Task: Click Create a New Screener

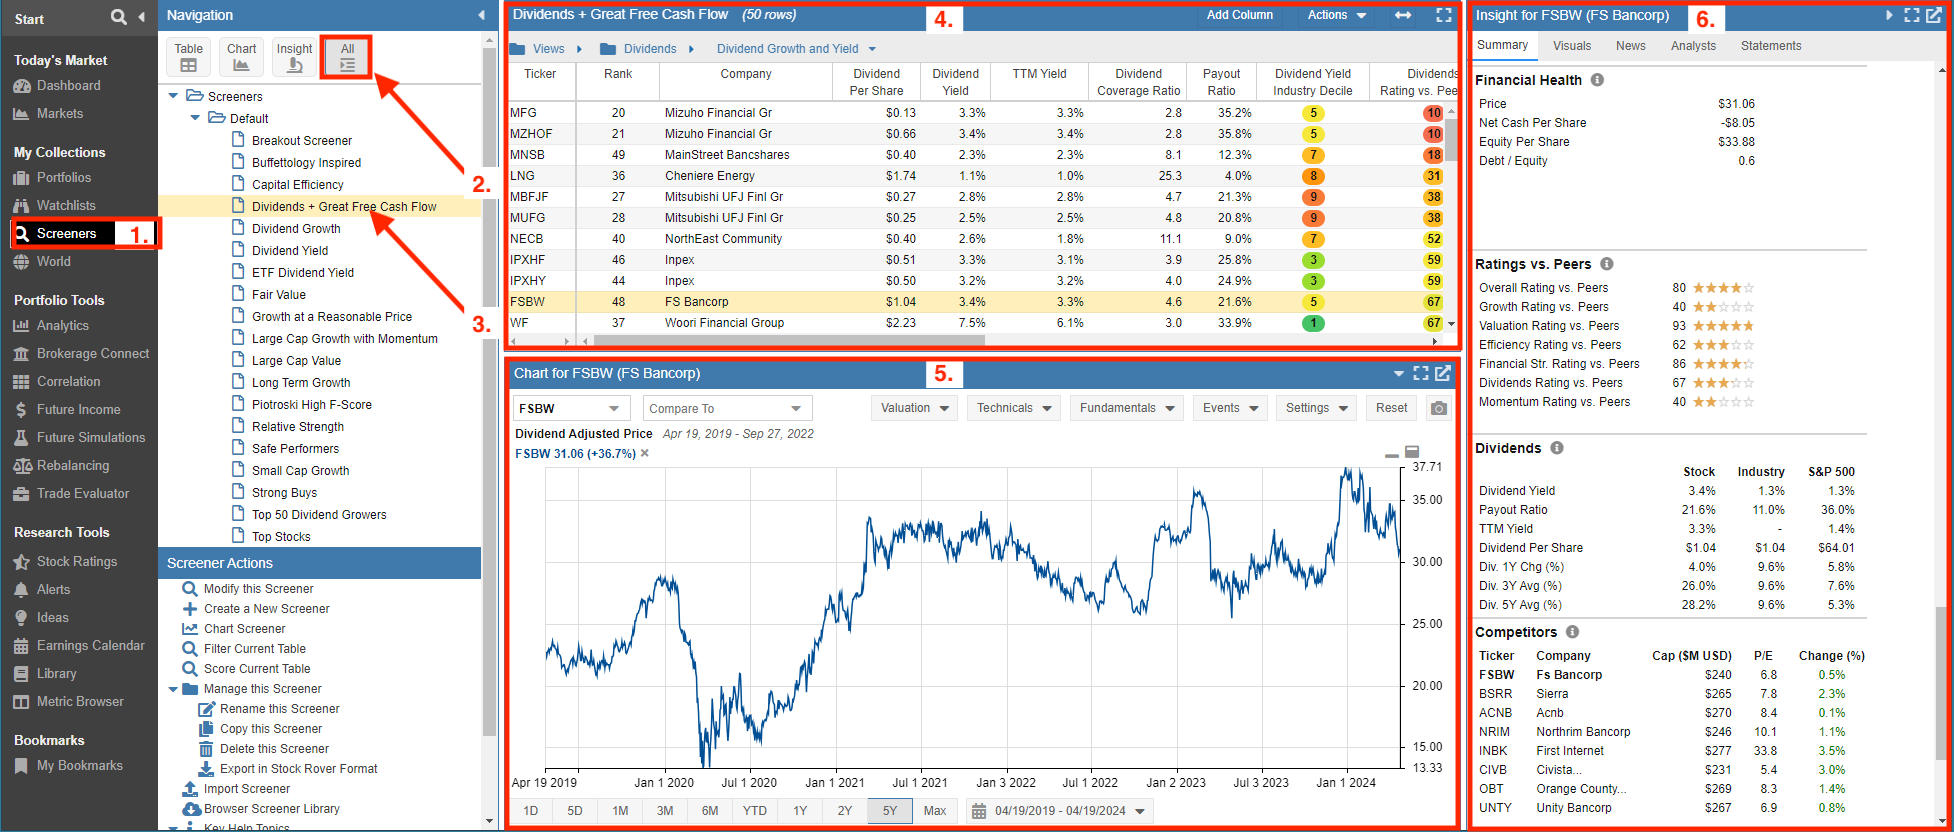Action: coord(266,609)
